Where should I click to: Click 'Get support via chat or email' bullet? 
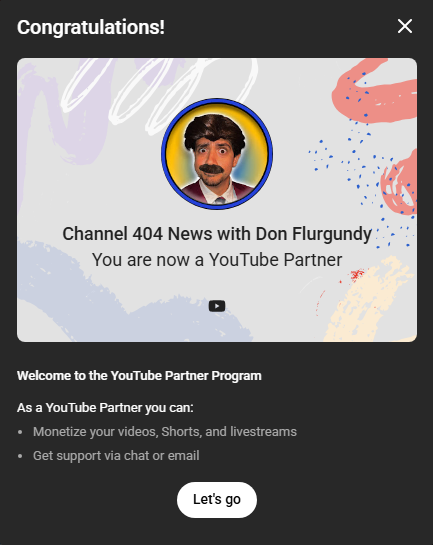click(116, 456)
